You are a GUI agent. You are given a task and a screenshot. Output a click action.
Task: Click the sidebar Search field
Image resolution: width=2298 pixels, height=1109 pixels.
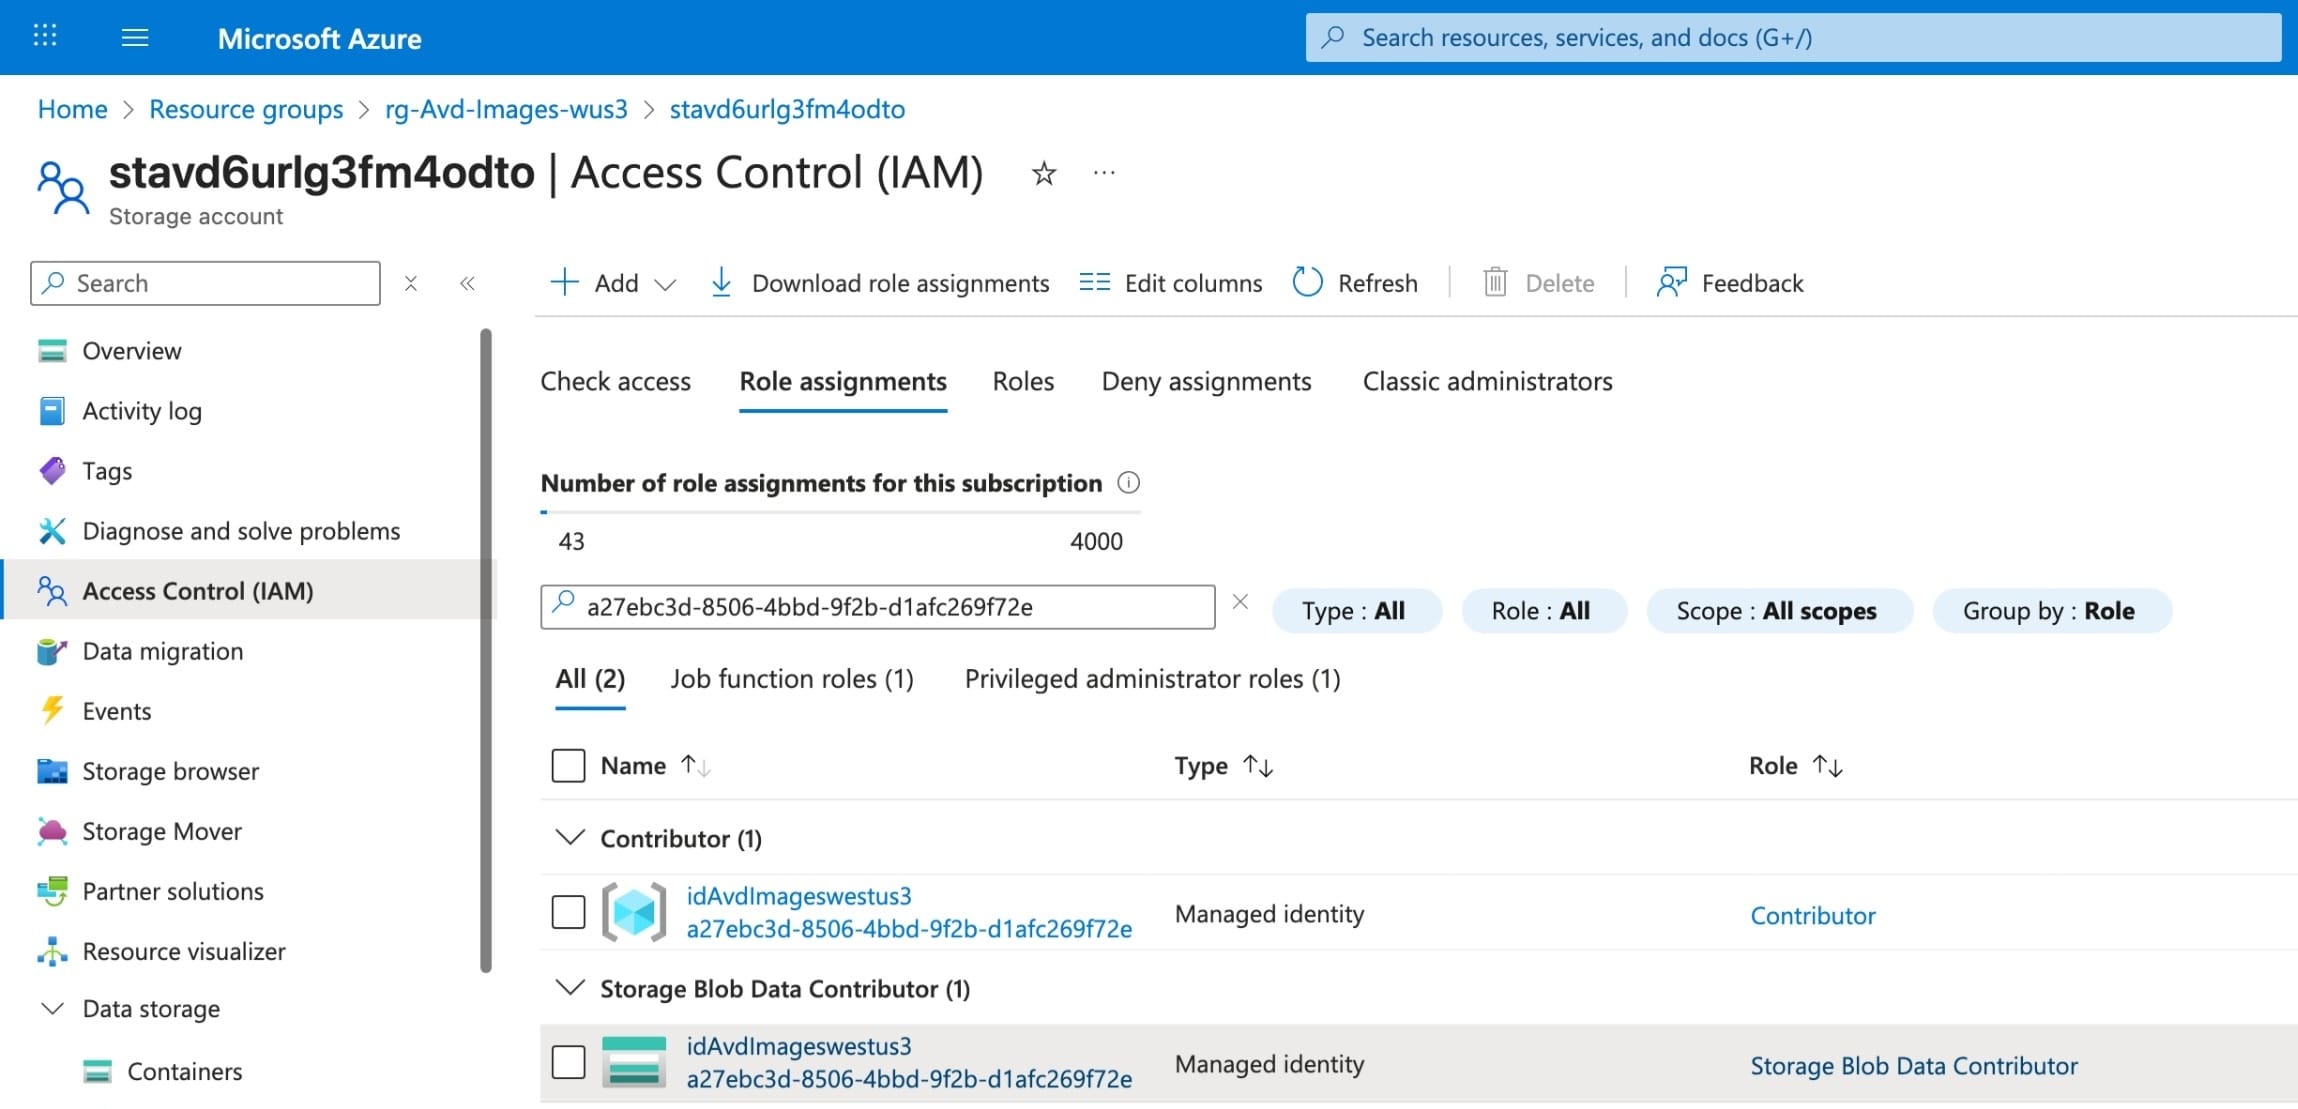[205, 283]
